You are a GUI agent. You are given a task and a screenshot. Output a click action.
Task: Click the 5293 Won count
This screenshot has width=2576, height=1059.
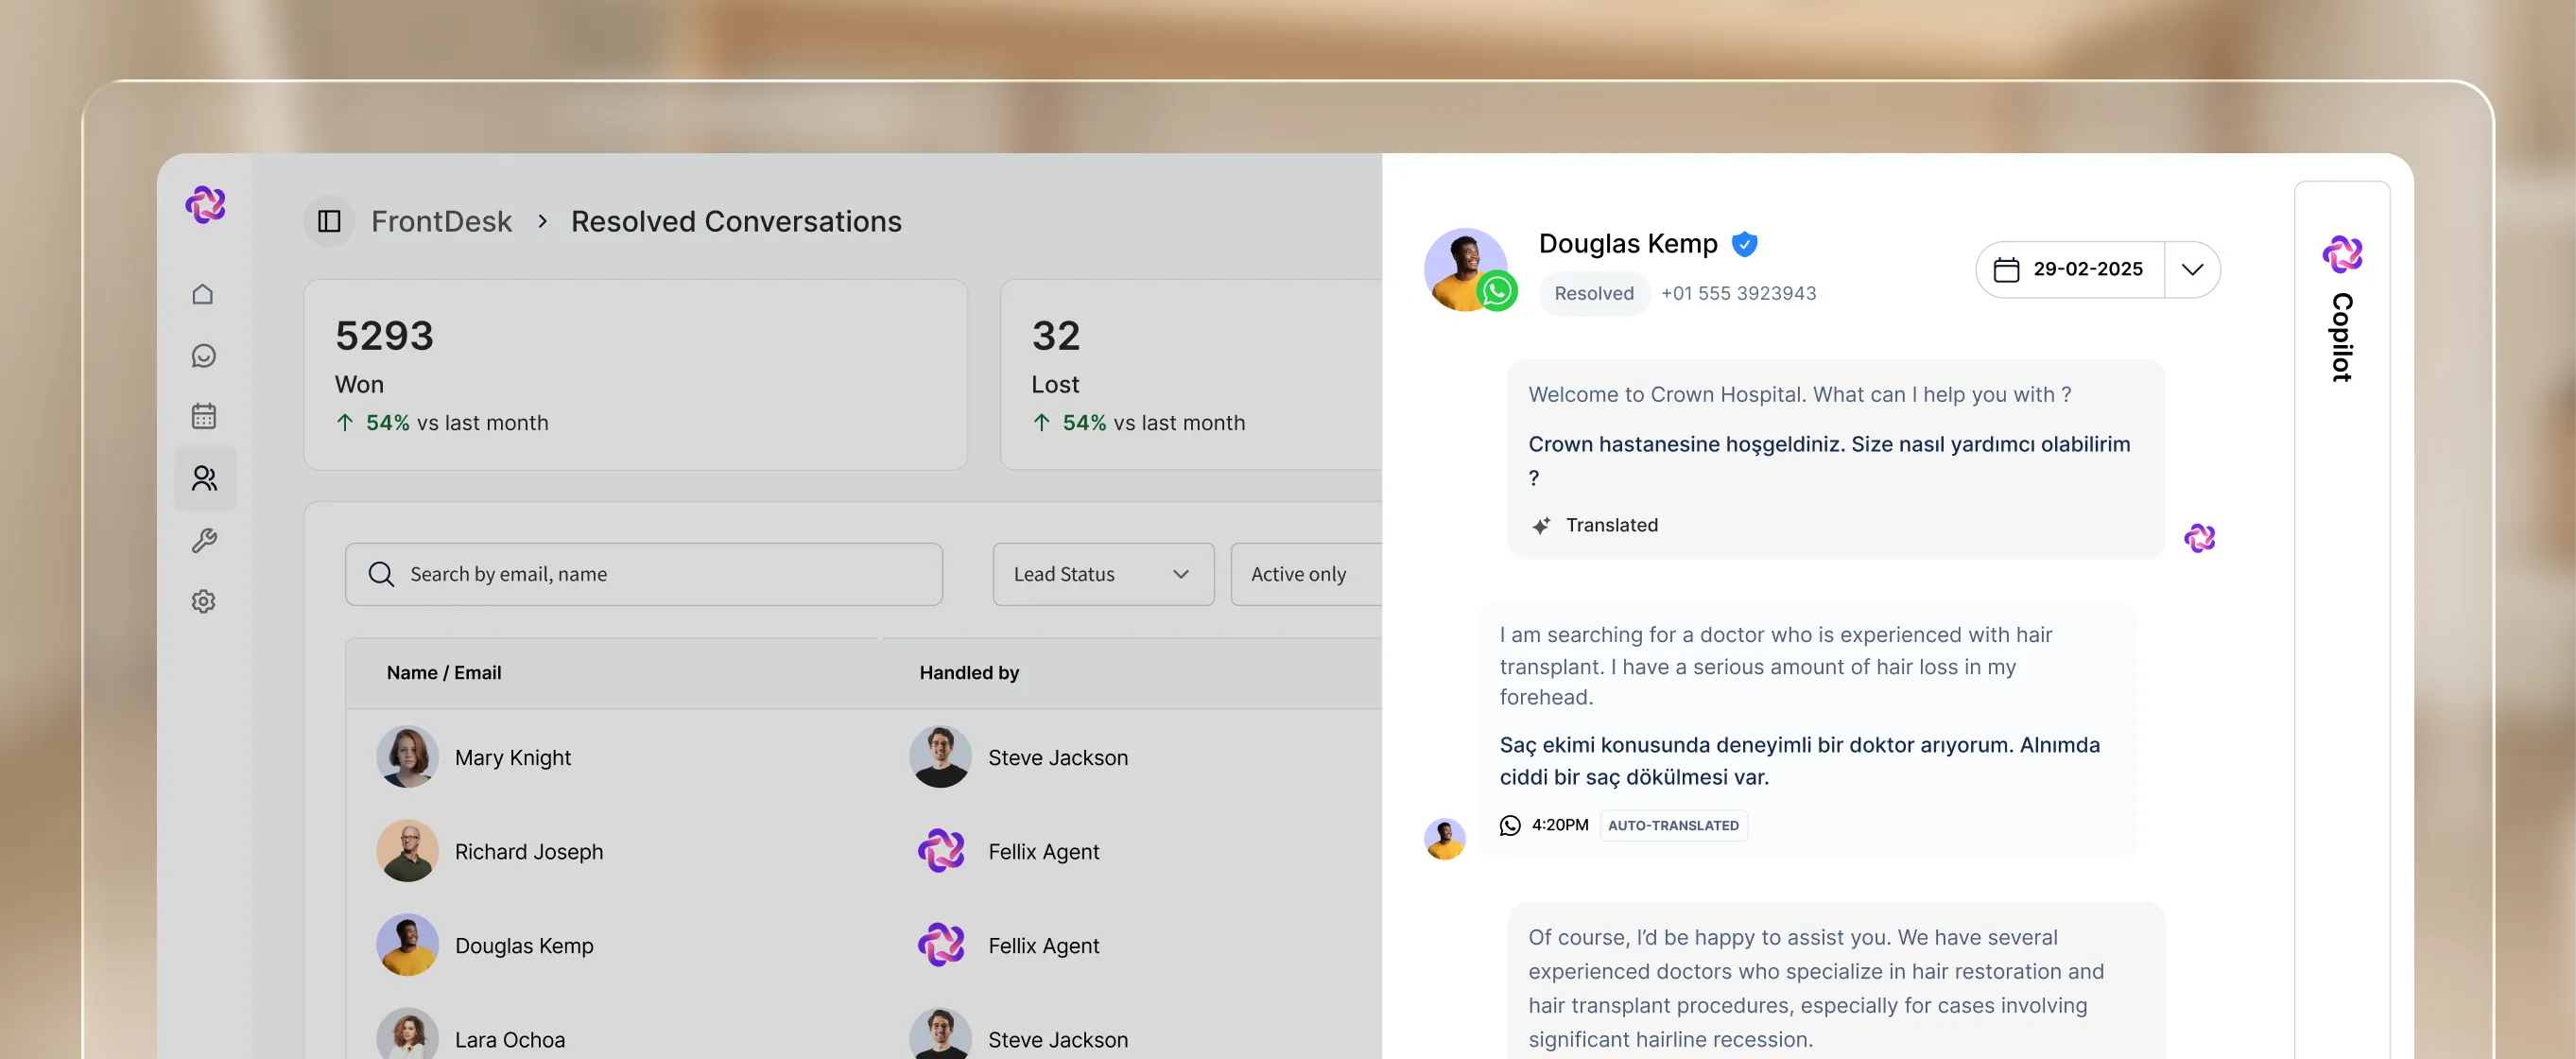(384, 336)
